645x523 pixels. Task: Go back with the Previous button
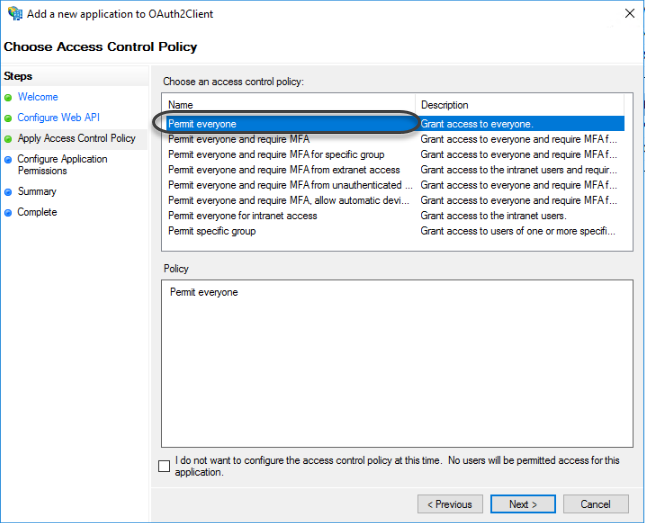pos(450,504)
